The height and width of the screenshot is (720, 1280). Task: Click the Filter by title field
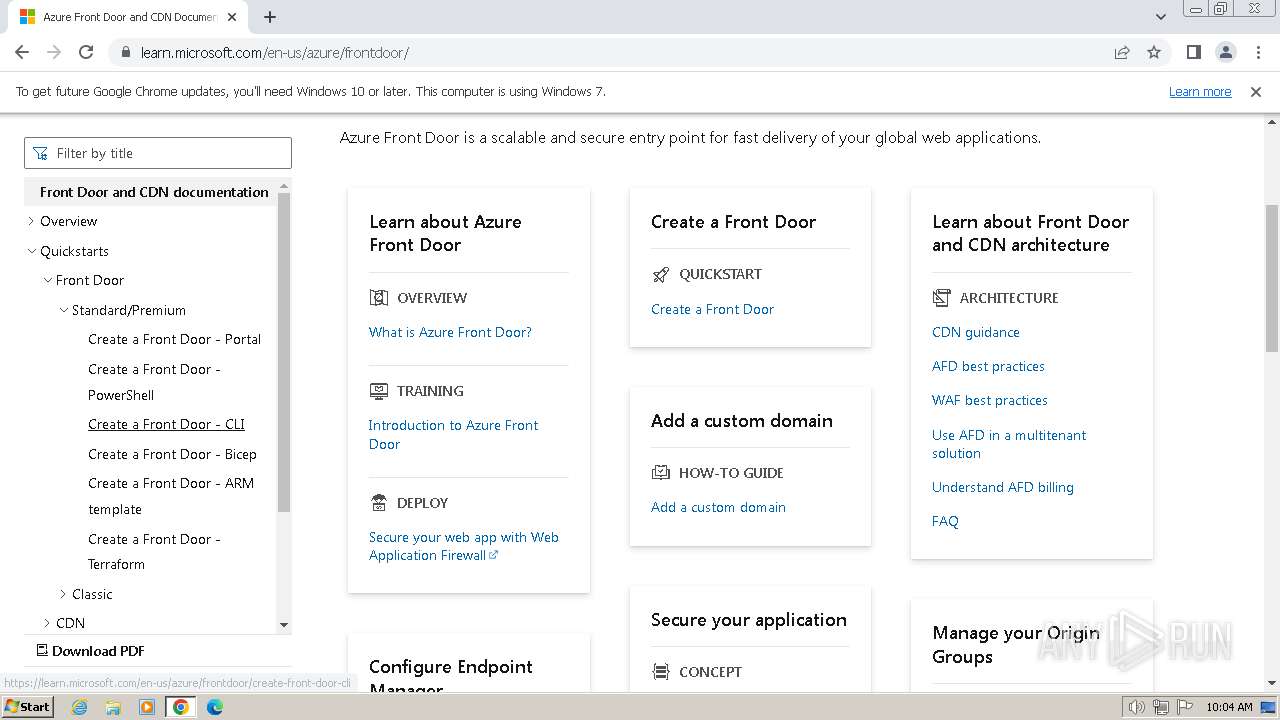tap(158, 153)
